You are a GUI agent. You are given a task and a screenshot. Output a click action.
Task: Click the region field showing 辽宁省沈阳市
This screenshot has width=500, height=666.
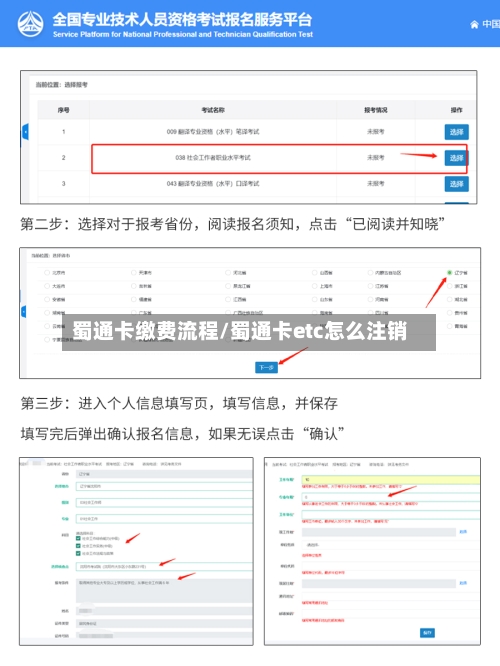(x=164, y=486)
